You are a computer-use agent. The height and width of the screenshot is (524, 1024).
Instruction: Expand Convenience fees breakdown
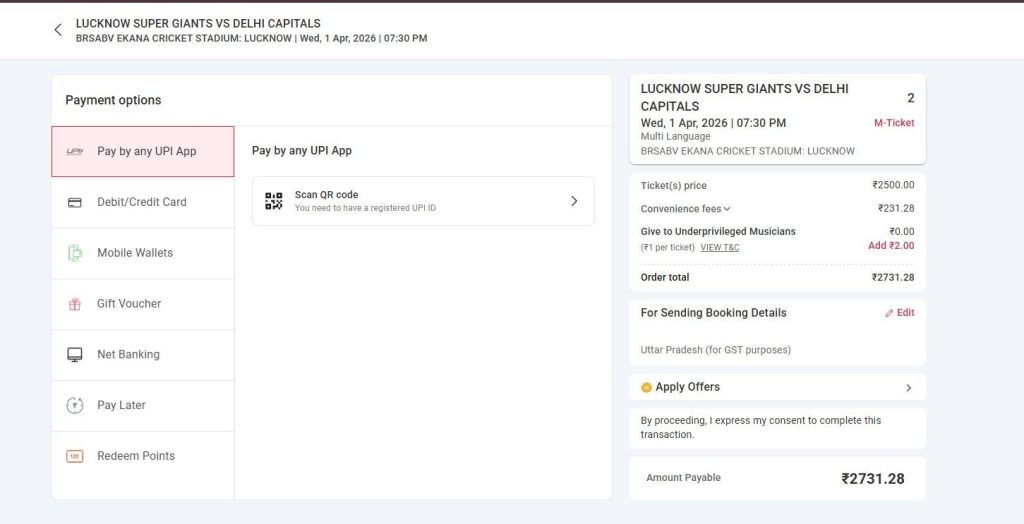click(x=727, y=209)
